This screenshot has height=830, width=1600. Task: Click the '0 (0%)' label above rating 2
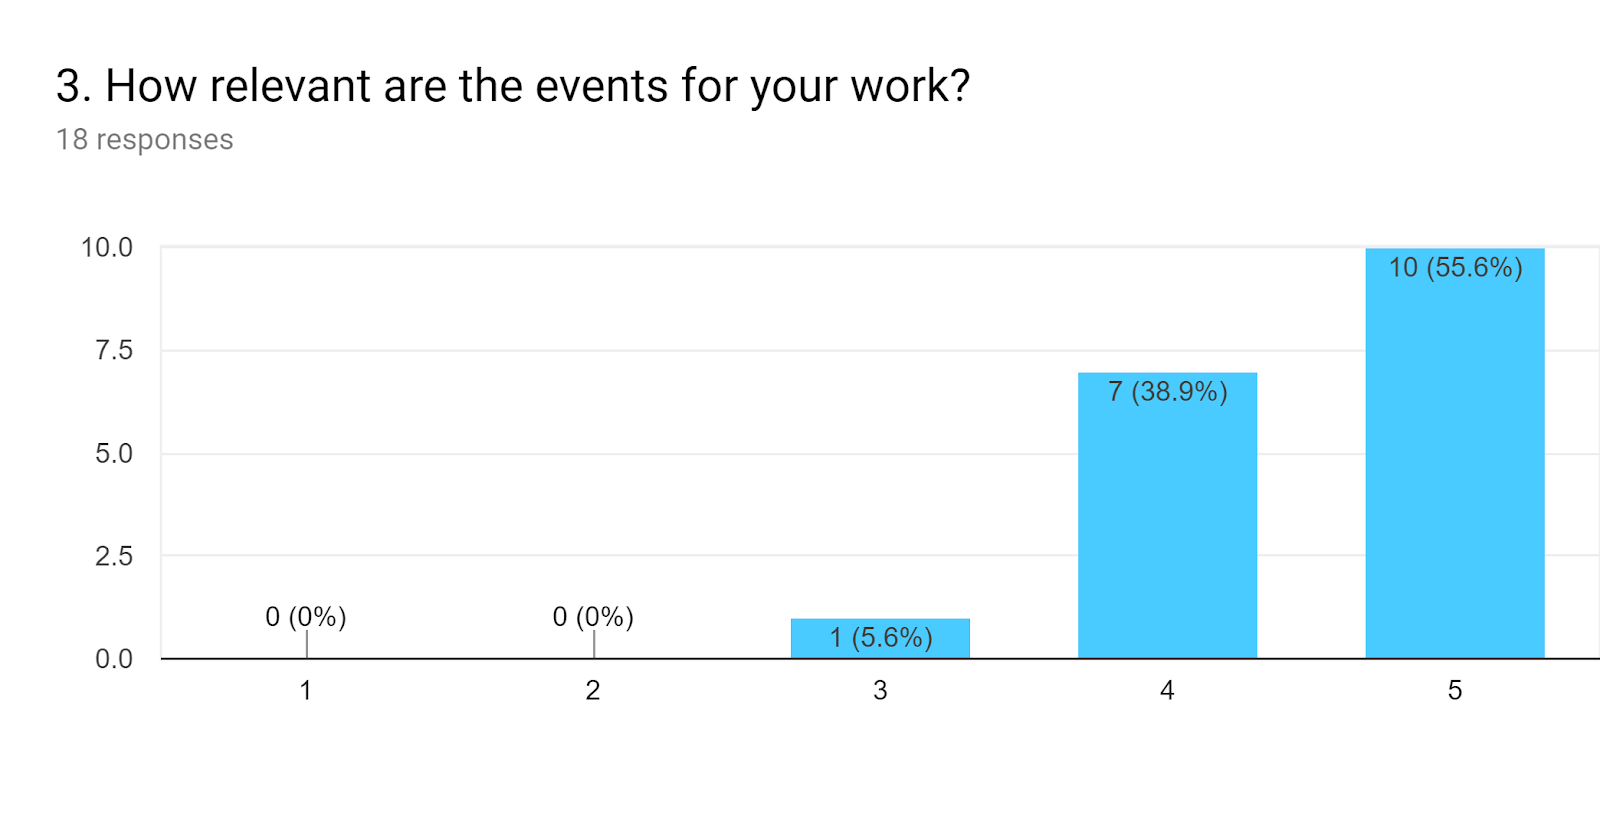tap(593, 617)
